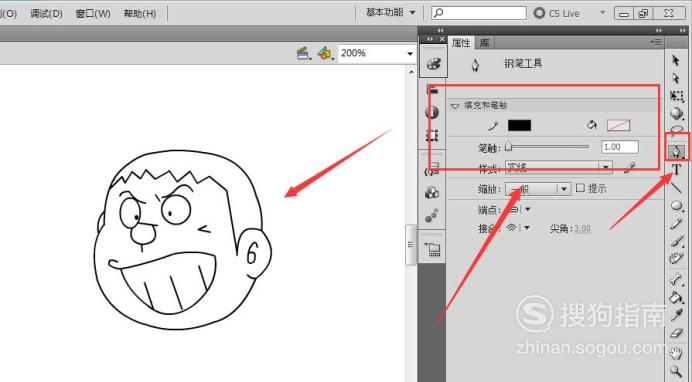Open the CS Live dropdown arrow

pyautogui.click(x=602, y=13)
